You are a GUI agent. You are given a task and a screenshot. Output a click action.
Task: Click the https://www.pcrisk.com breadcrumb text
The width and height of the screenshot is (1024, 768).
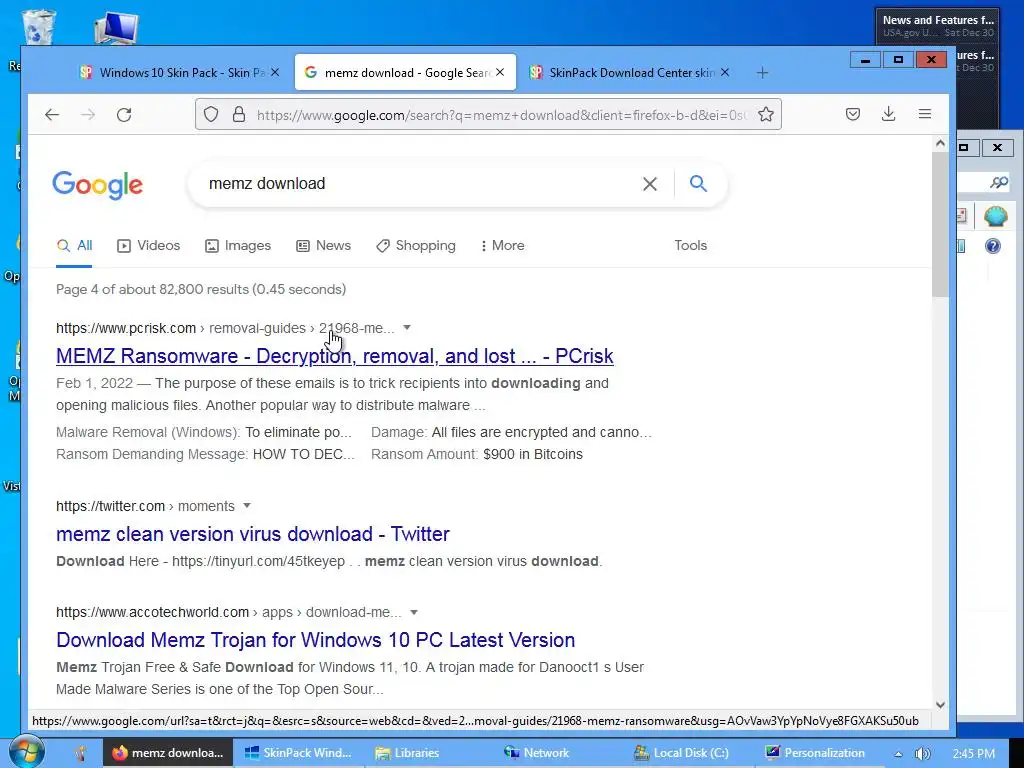(126, 328)
